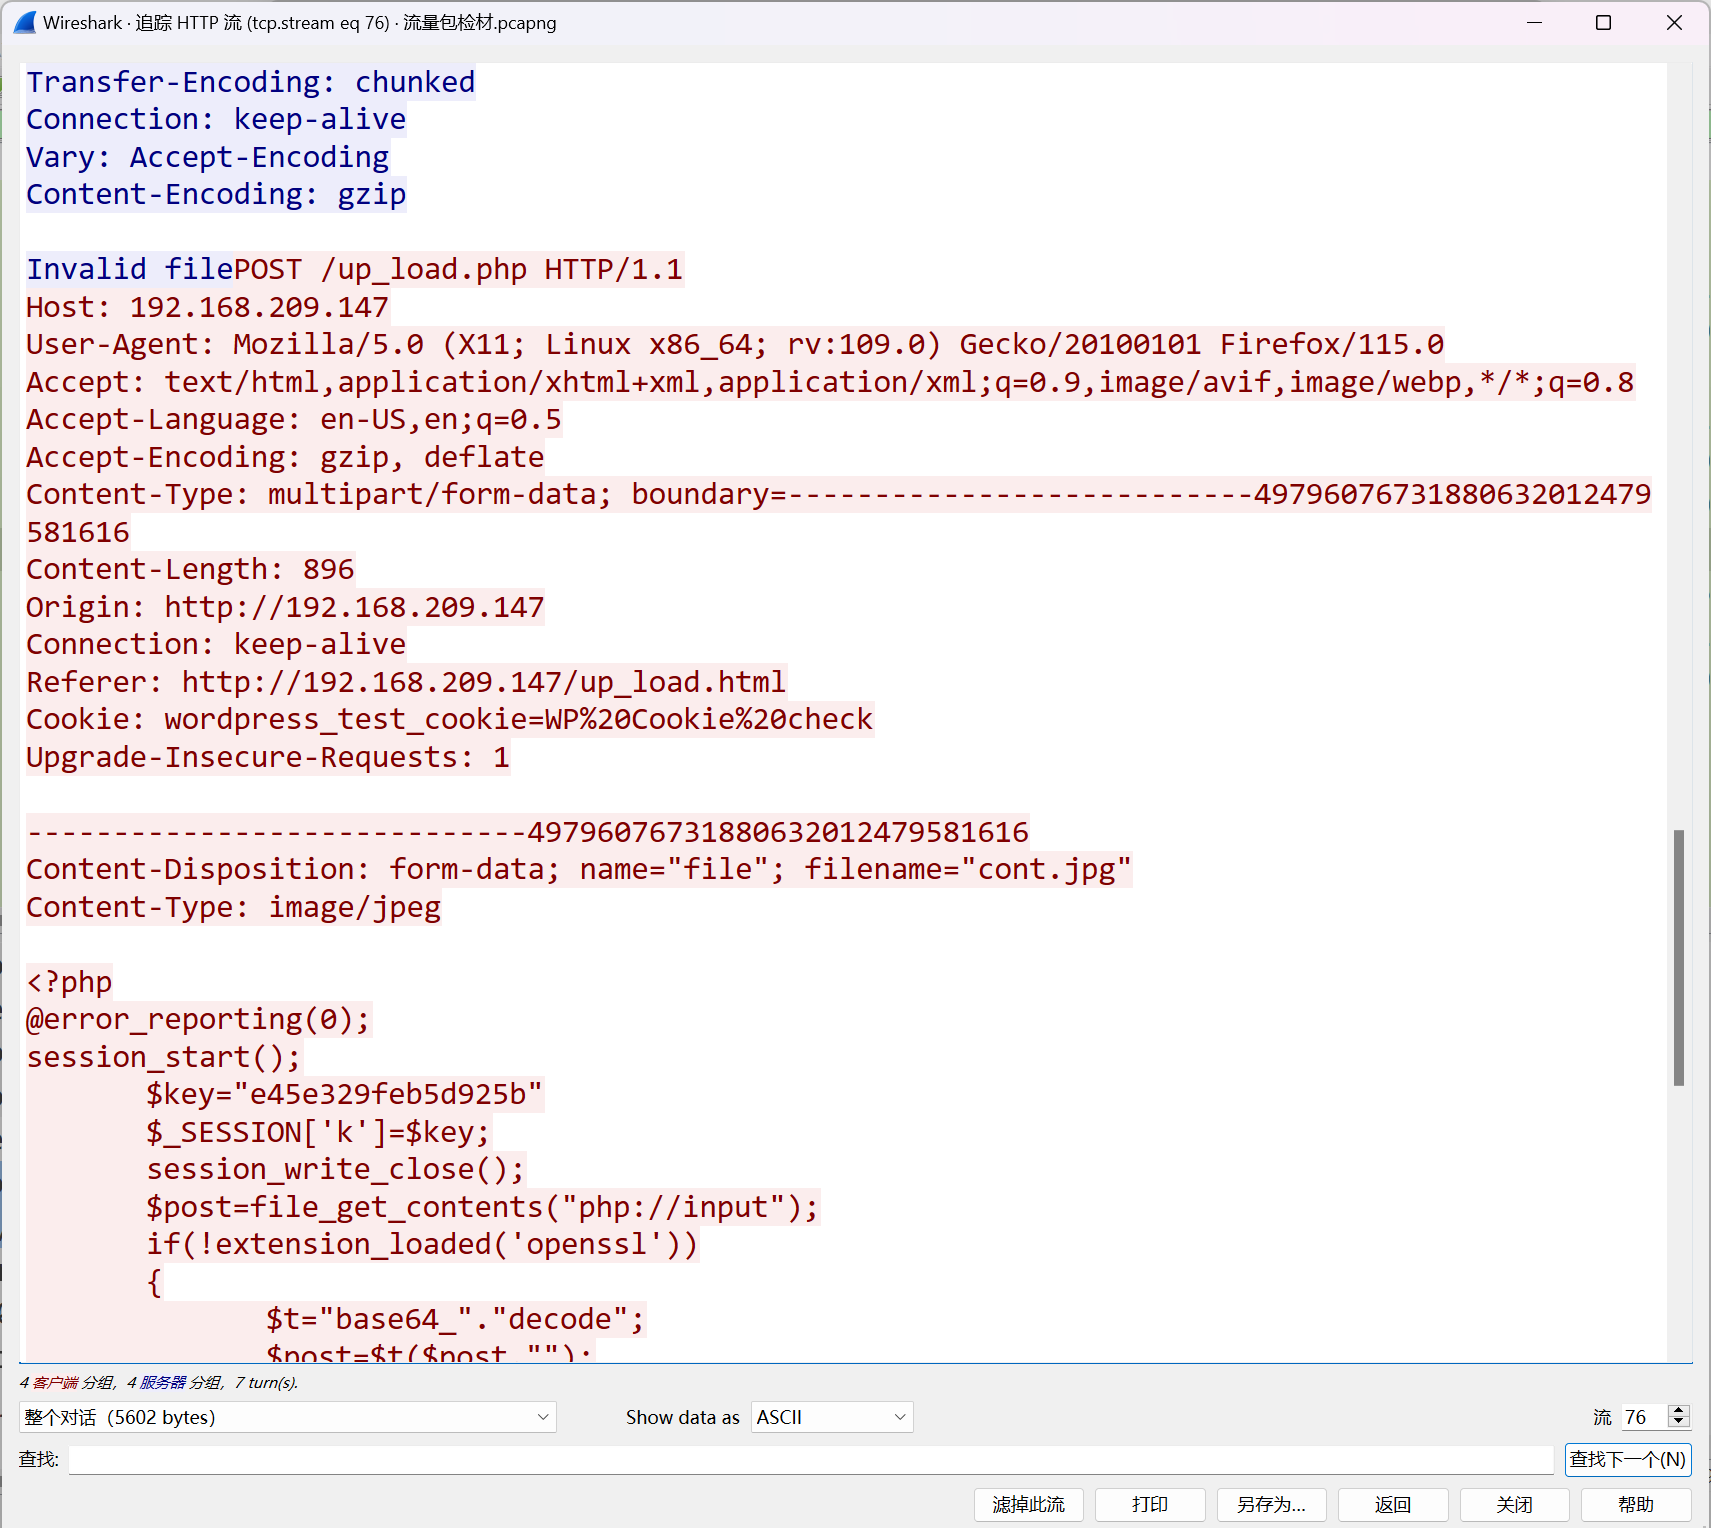Image resolution: width=1711 pixels, height=1528 pixels.
Task: Click the Cookie wordpress_test_cookie line
Action: (x=450, y=719)
